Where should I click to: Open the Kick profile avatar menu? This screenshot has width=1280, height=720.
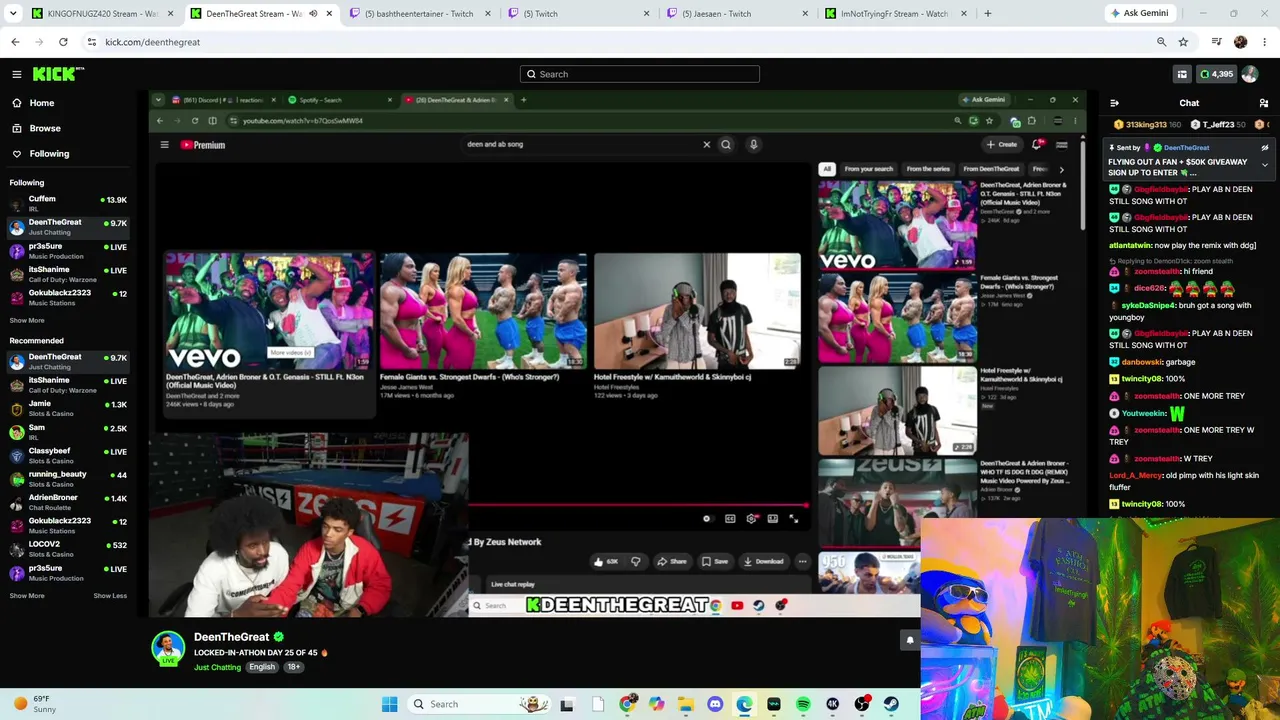click(1250, 74)
